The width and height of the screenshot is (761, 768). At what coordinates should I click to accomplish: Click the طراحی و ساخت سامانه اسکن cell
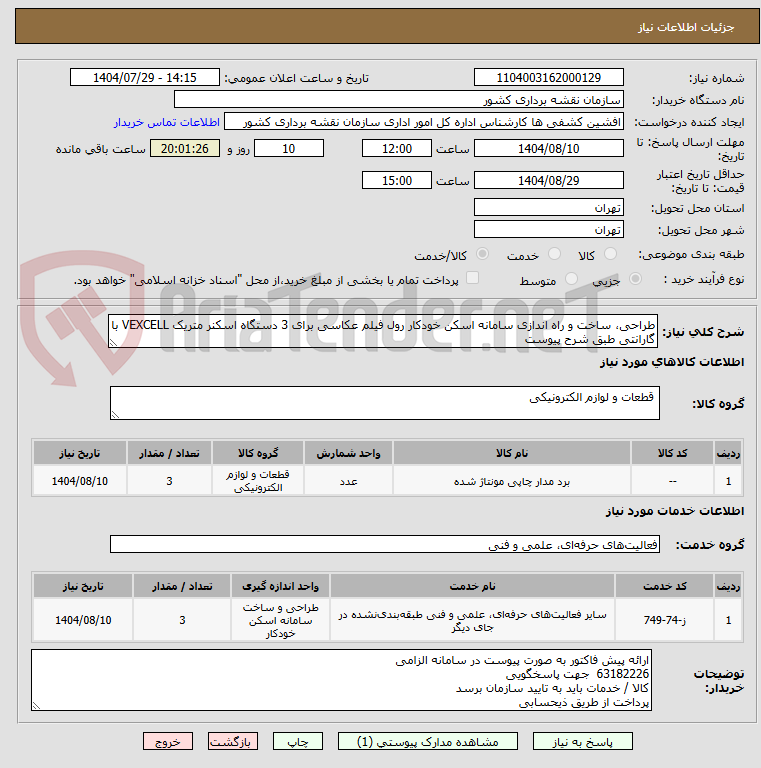[x=280, y=620]
